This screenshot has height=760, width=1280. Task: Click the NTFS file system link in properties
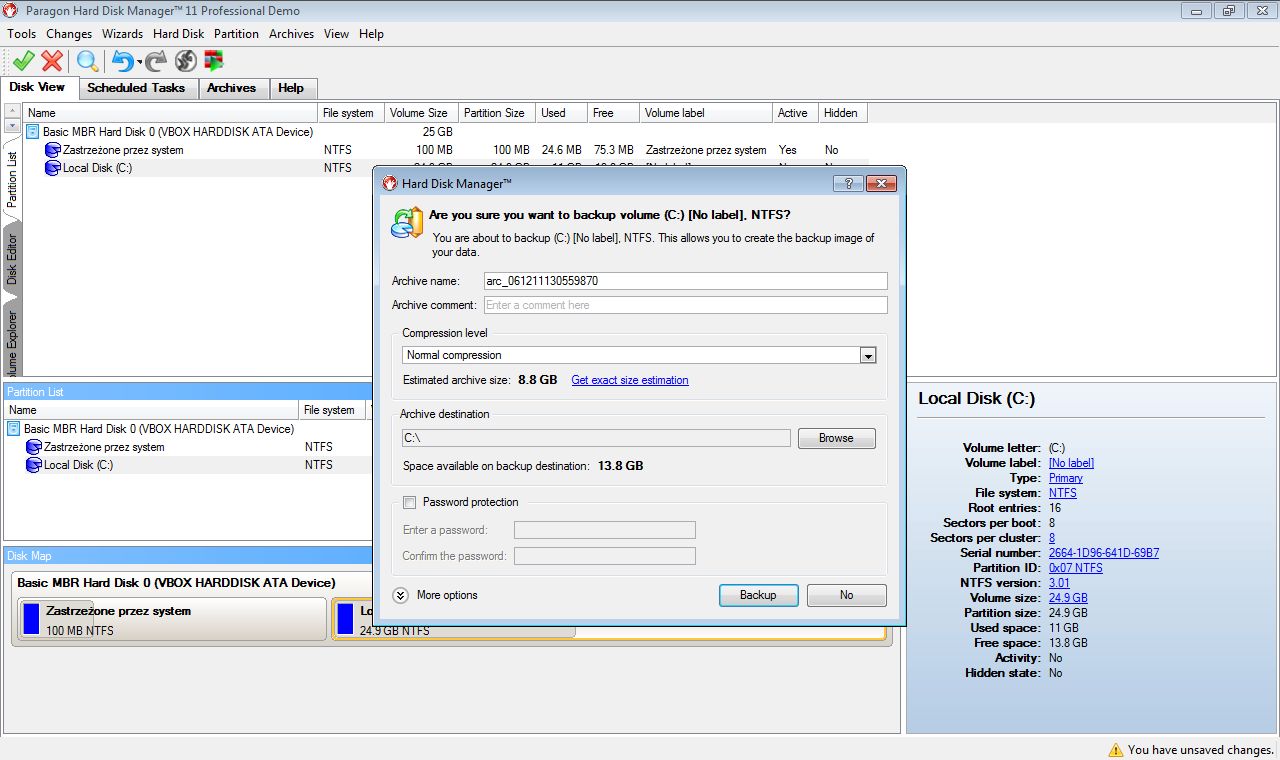(1063, 493)
